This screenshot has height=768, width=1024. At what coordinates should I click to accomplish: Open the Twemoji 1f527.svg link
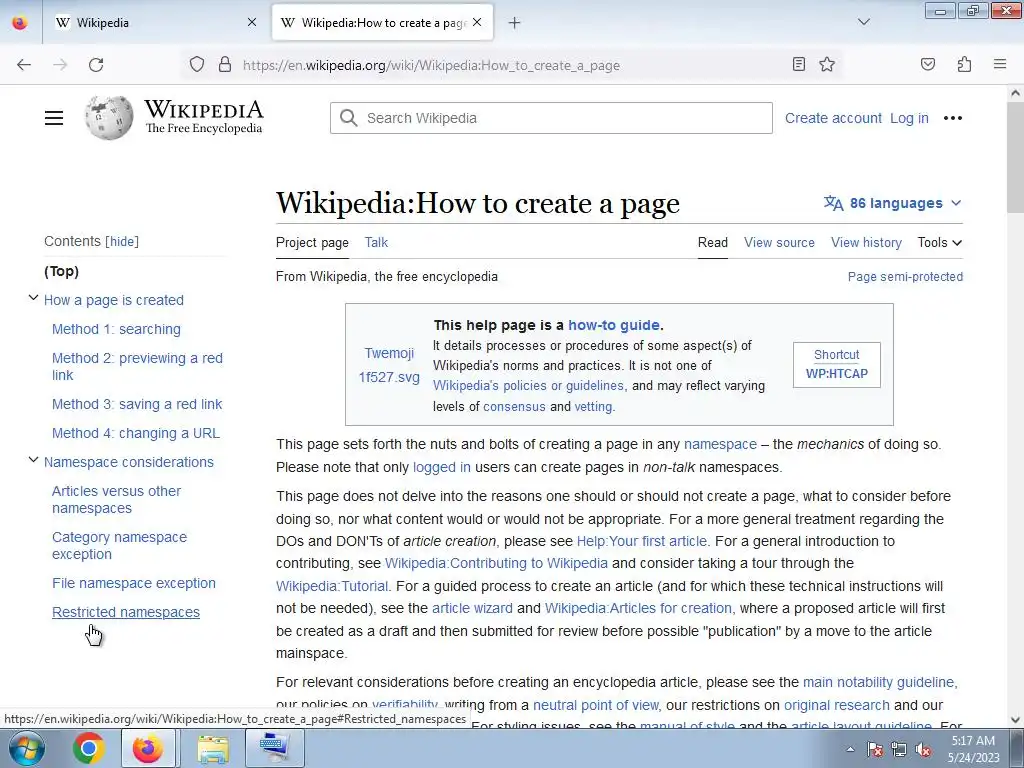389,365
